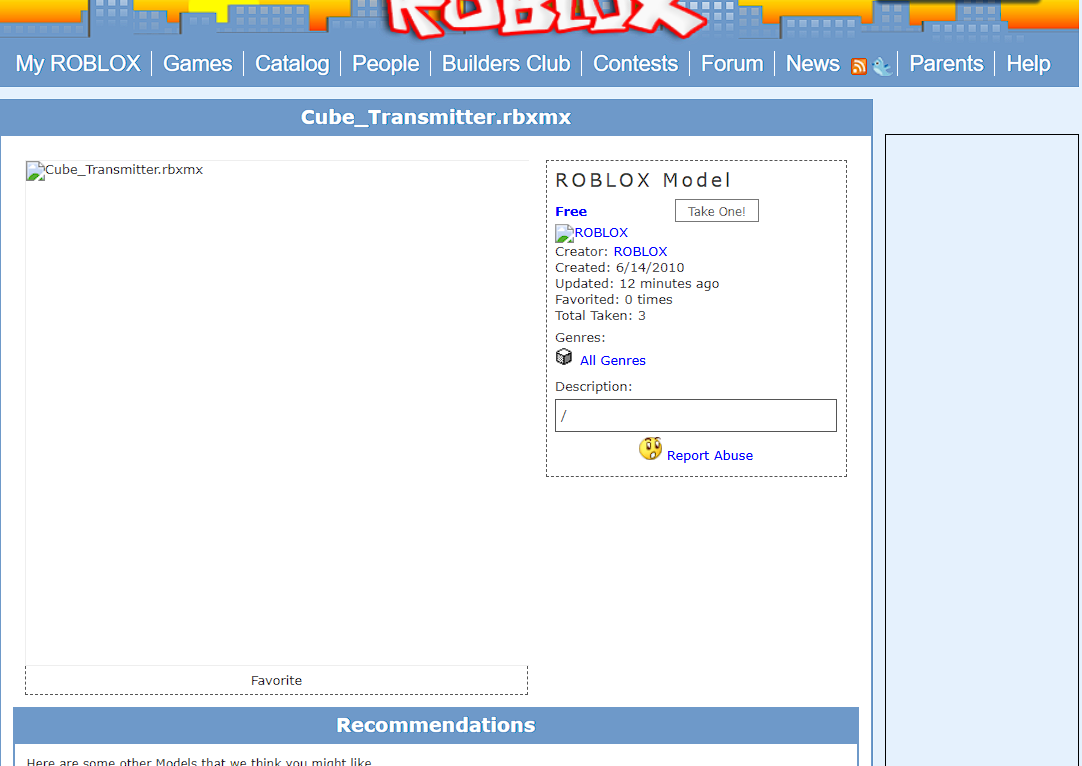Navigate to the People section
This screenshot has height=766, width=1082.
pyautogui.click(x=385, y=64)
